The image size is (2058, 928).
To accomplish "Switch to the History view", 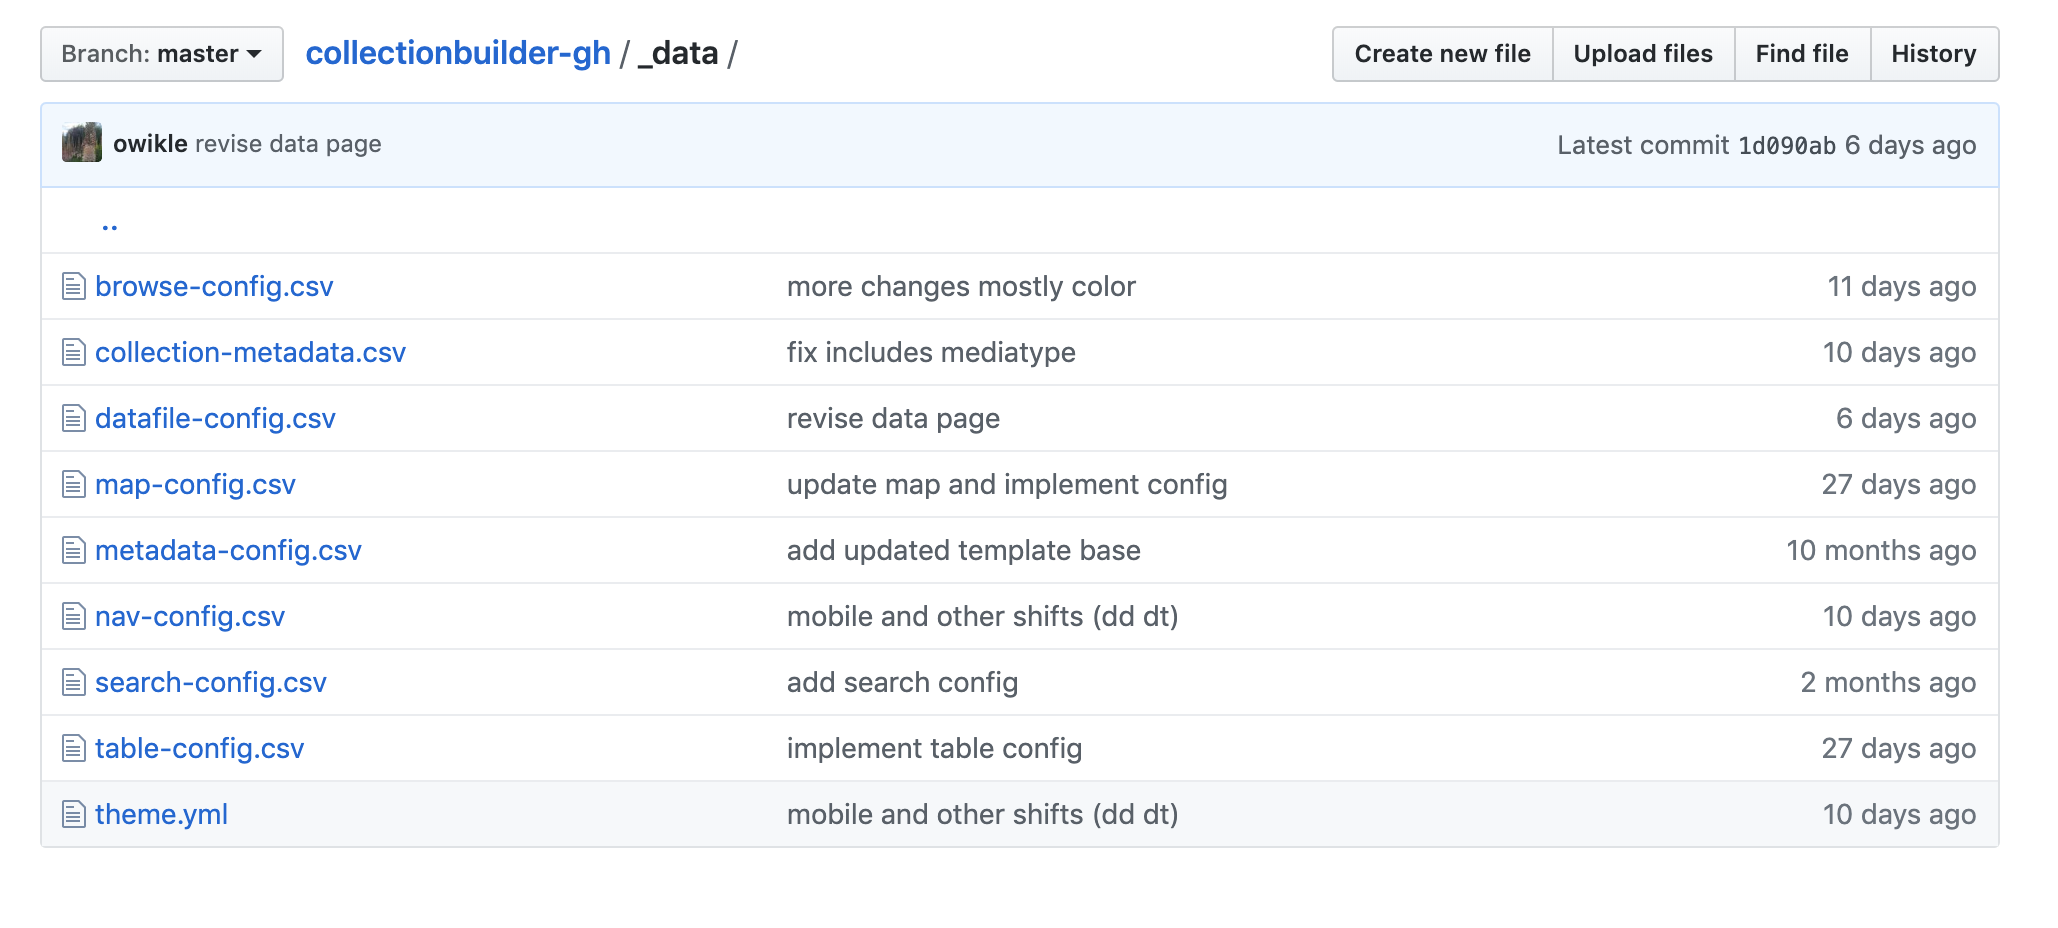I will coord(1933,53).
